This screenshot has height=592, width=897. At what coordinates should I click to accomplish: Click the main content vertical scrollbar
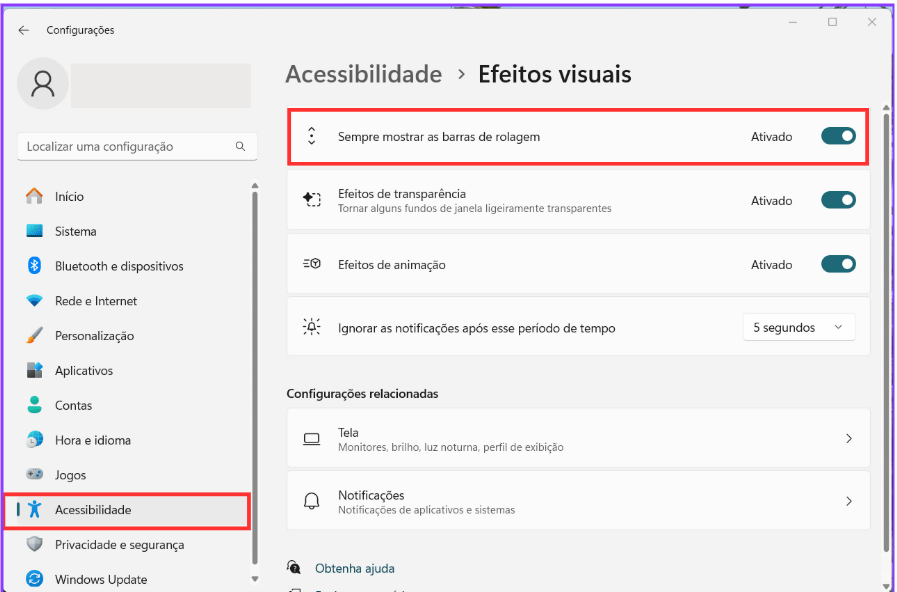[885, 330]
